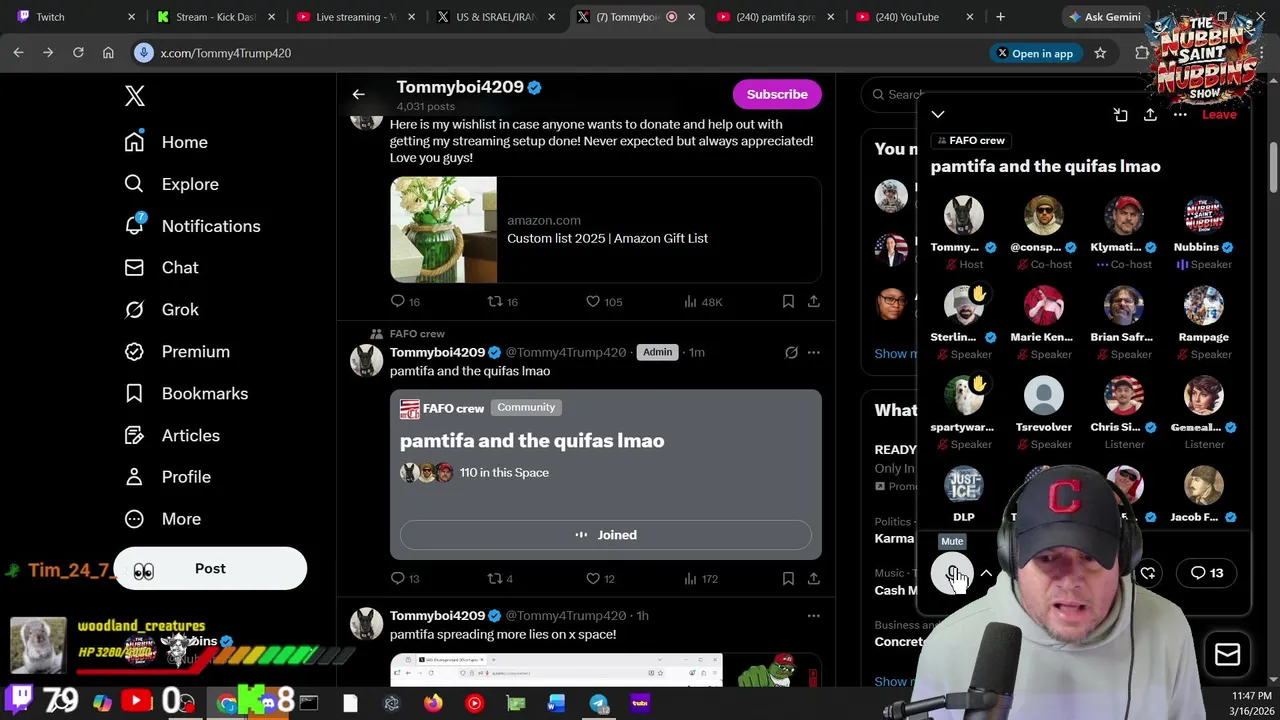Screen dimensions: 1280x720
Task: Click the Tsrevolver speaker avatar
Action: click(1044, 395)
